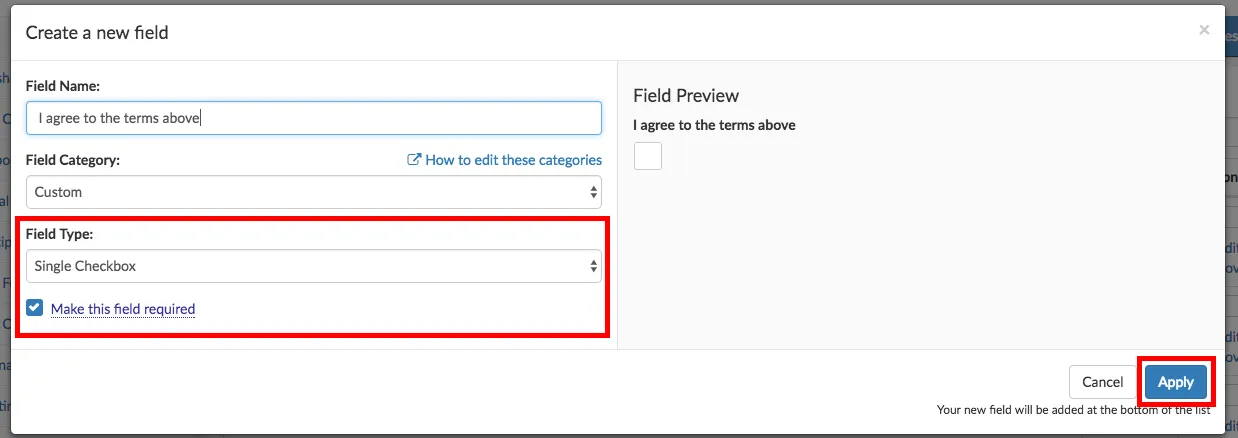The width and height of the screenshot is (1238, 438).
Task: Click the external link icon beside How to edit
Action: click(414, 160)
